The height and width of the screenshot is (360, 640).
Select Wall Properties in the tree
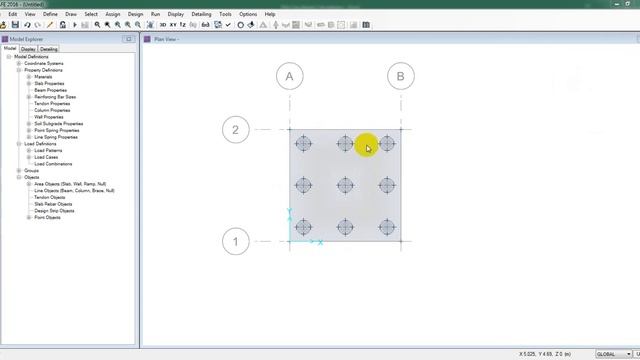[49, 117]
